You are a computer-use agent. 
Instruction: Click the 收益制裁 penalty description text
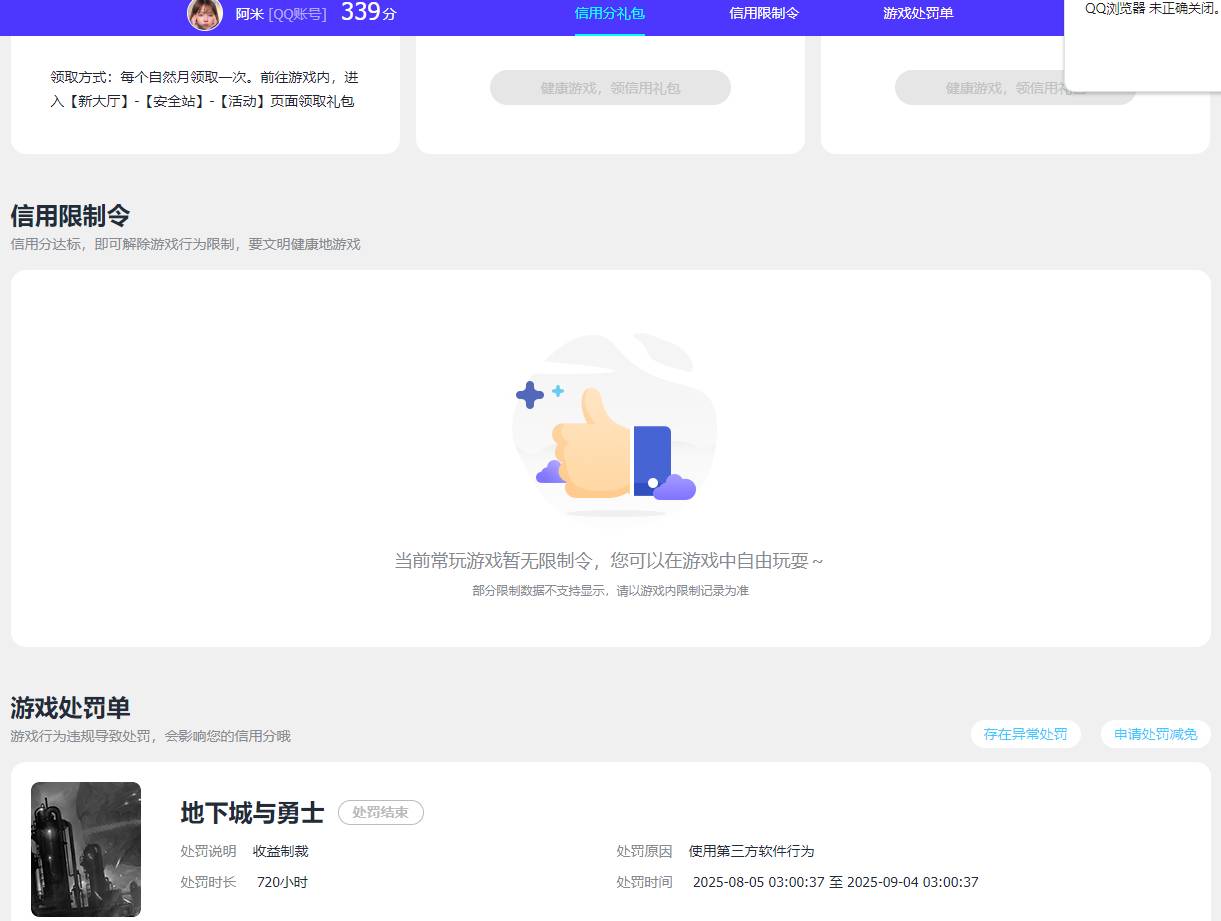pos(281,851)
